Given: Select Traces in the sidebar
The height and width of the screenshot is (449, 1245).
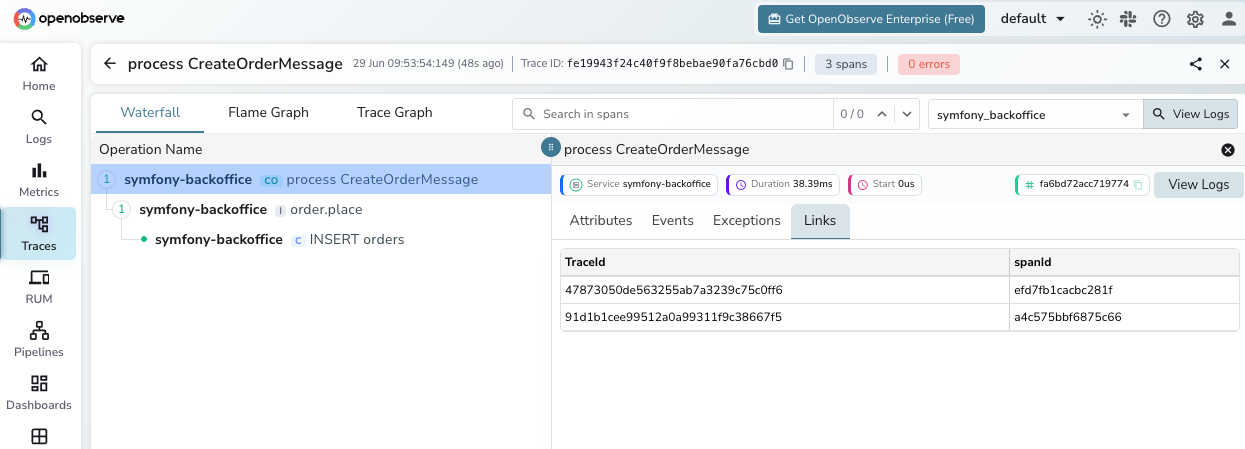Looking at the screenshot, I should [39, 234].
